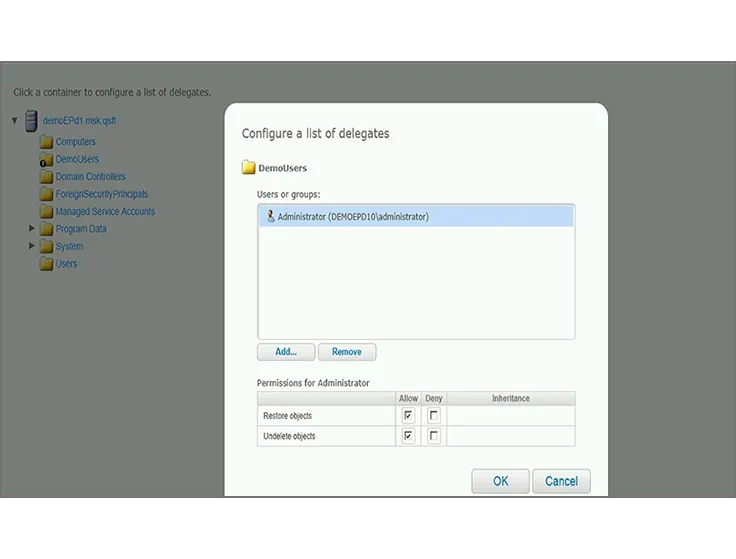Select the Managed Service Accounts link

[x=105, y=211]
